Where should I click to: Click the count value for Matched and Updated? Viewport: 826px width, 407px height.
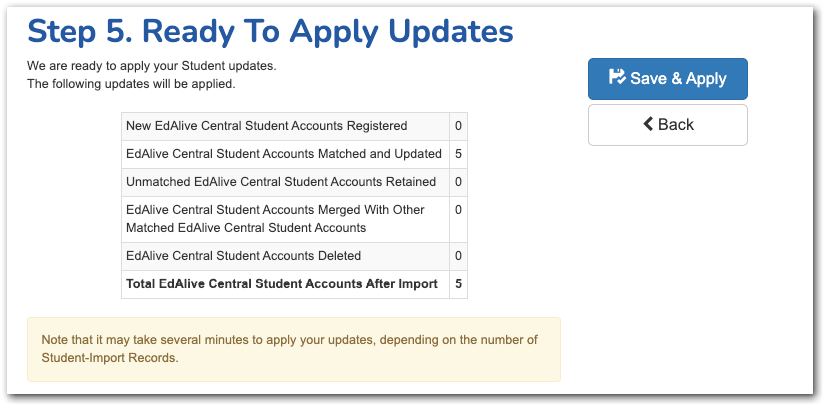[x=458, y=154]
